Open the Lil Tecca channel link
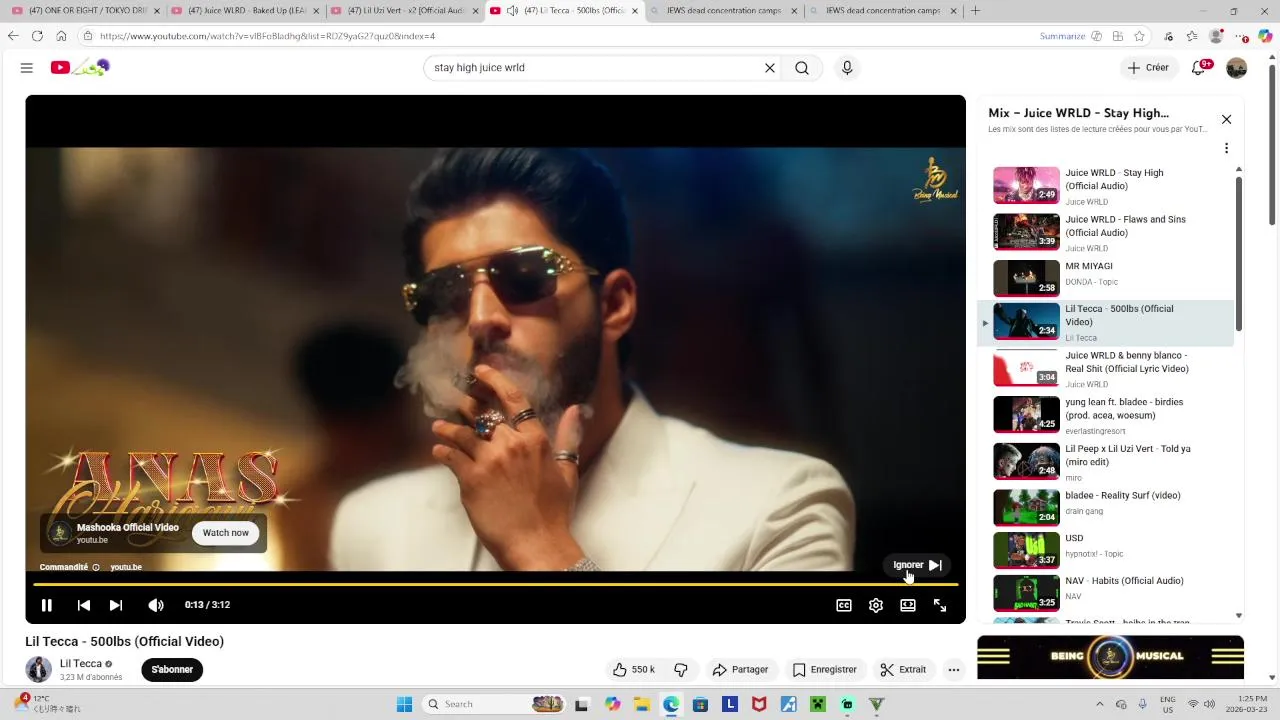This screenshot has height=720, width=1280. tap(81, 663)
